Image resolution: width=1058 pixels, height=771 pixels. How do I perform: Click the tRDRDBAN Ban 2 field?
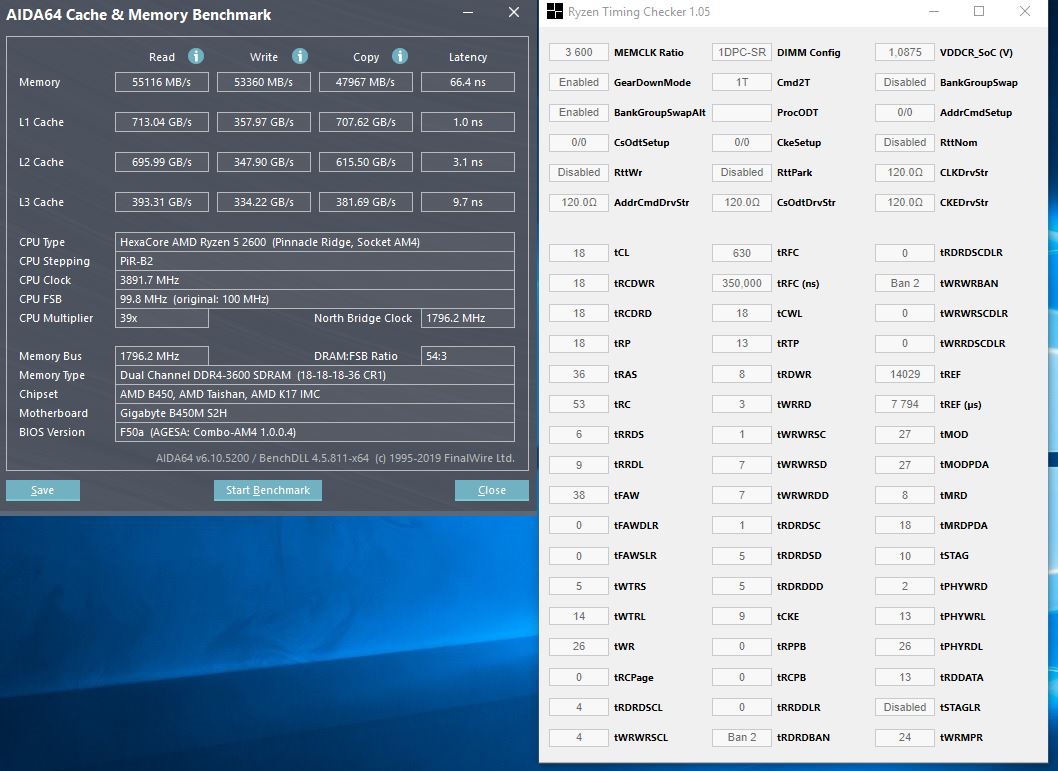coord(742,737)
